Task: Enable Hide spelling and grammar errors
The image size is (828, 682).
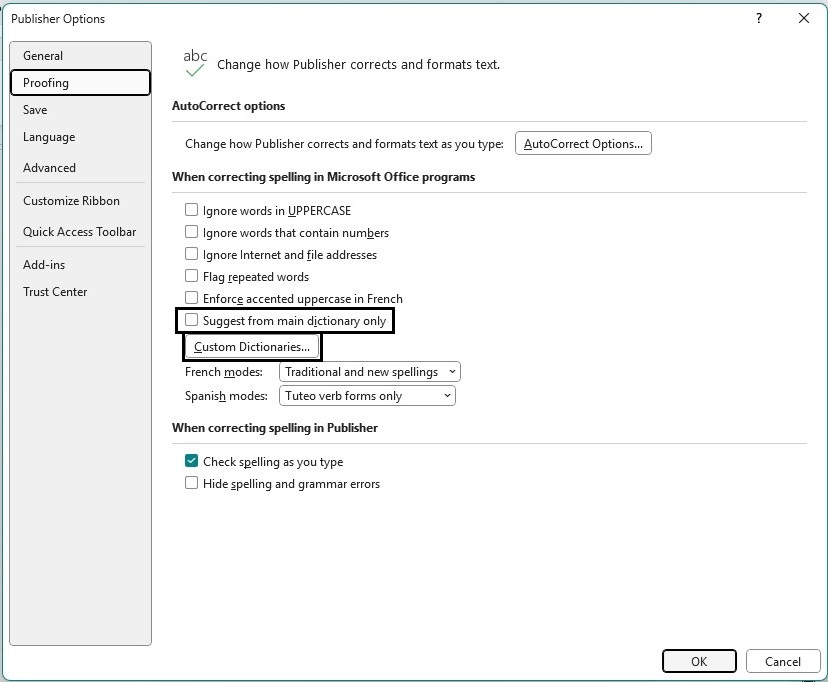Action: [192, 484]
